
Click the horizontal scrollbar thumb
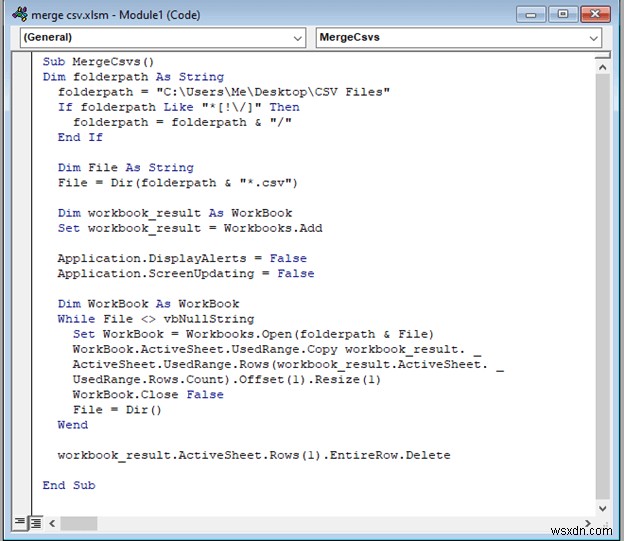(x=78, y=523)
